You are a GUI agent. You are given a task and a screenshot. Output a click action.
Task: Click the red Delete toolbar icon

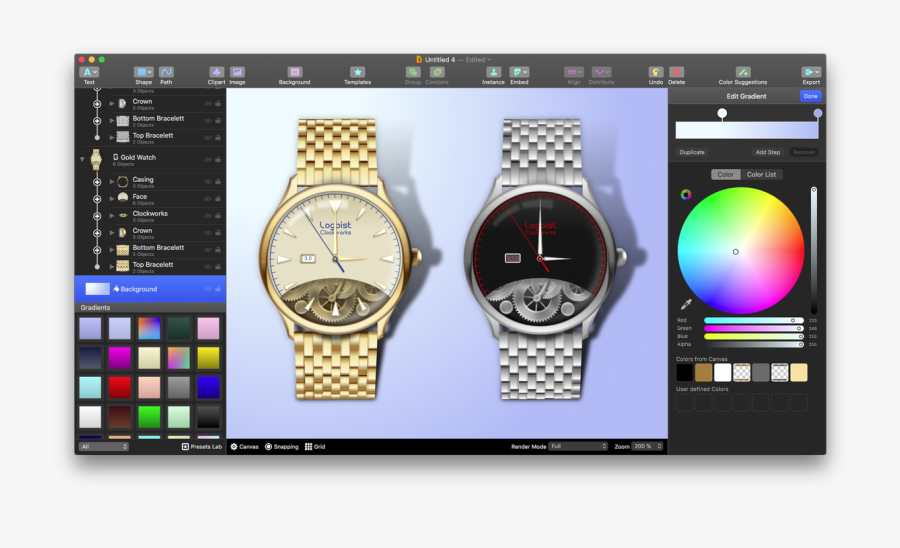[x=677, y=72]
